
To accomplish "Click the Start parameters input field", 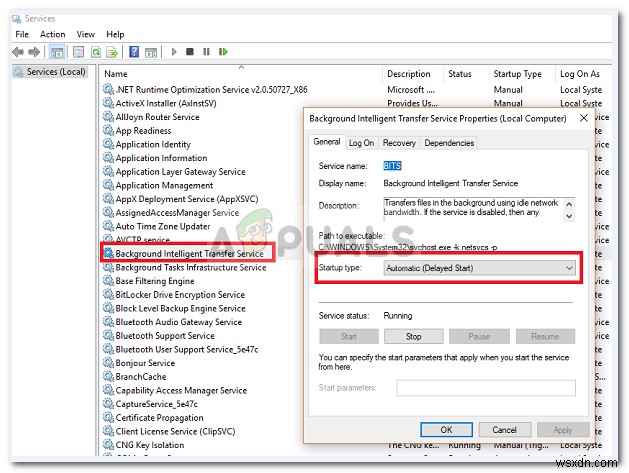I will [486, 388].
